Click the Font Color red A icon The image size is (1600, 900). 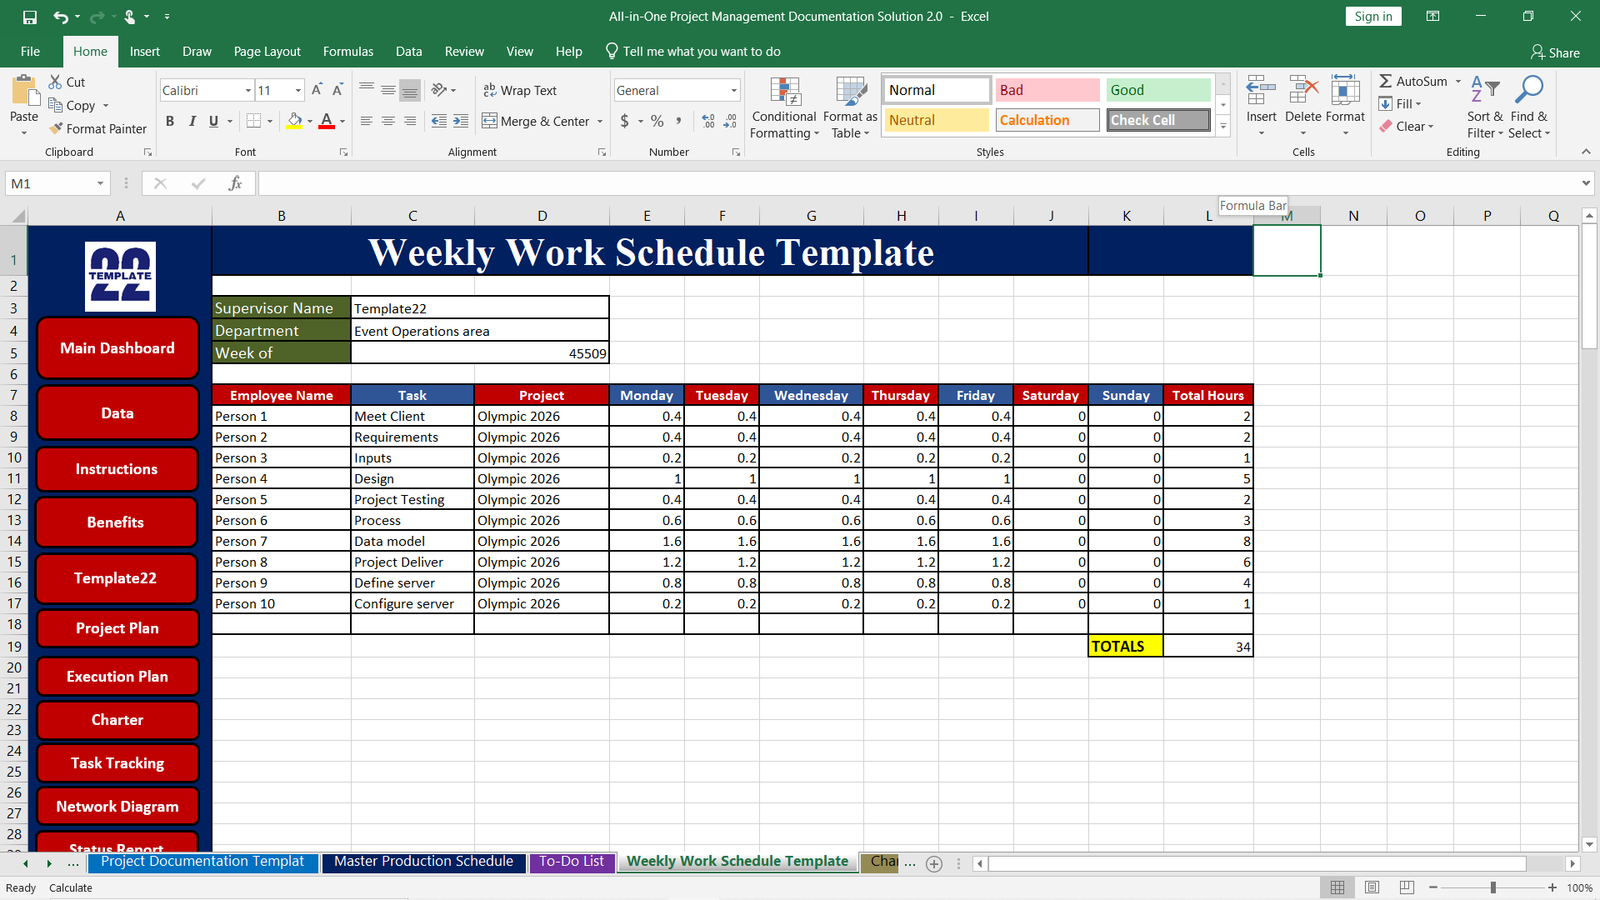326,121
